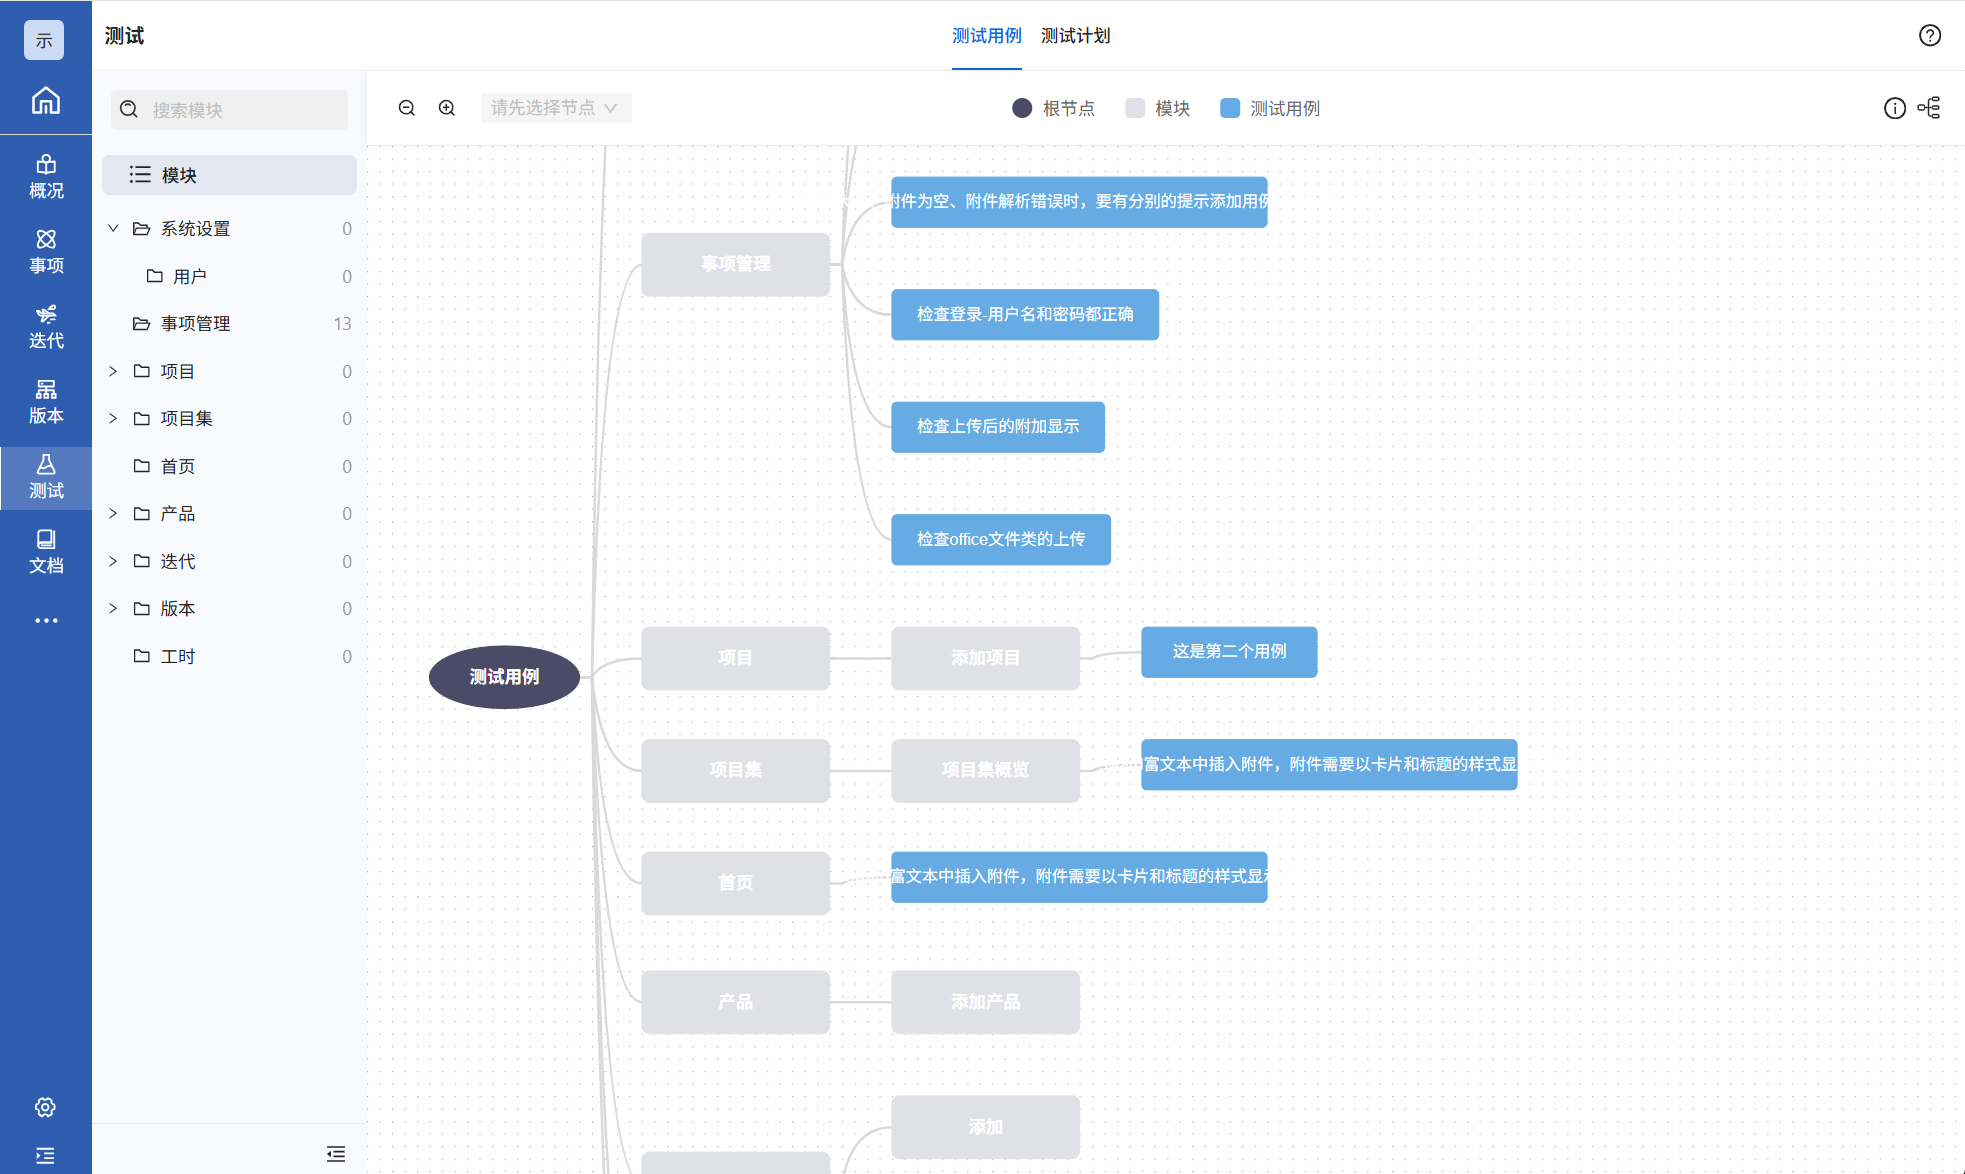
Task: Click the zoom in magnifier icon
Action: tap(447, 108)
